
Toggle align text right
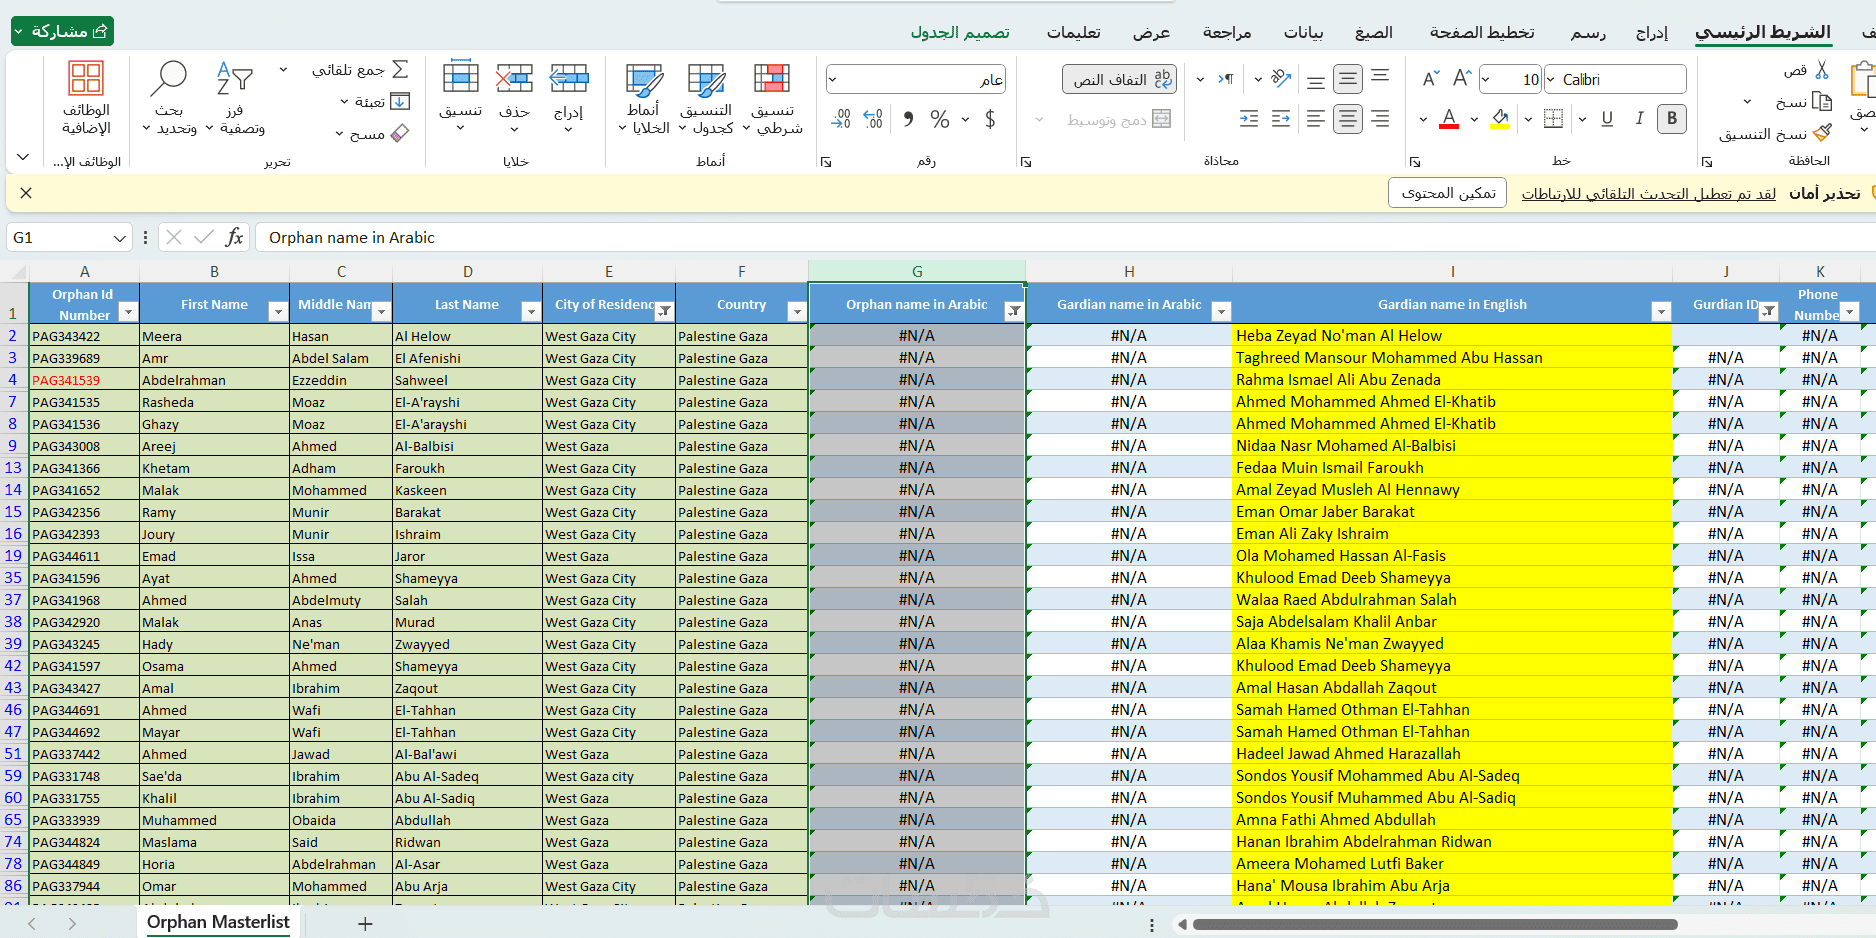[x=1380, y=119]
